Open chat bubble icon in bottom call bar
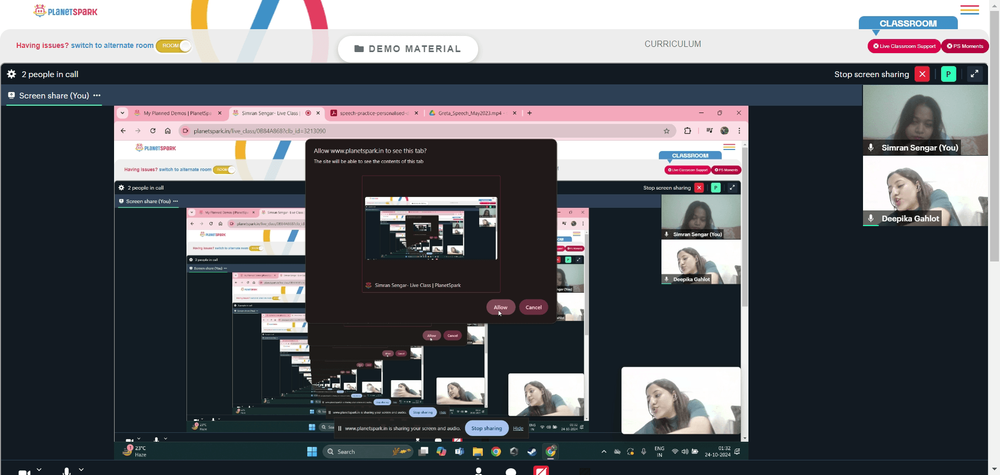 tap(510, 472)
